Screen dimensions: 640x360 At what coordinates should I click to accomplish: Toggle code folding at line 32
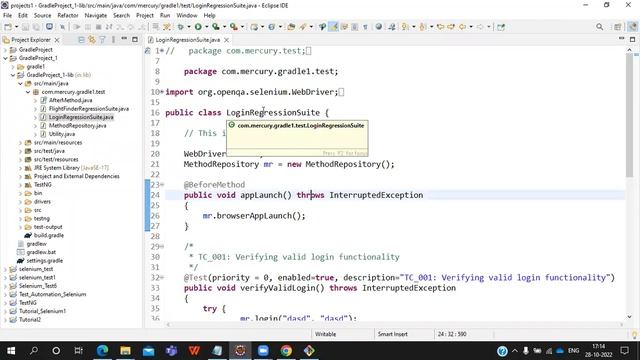point(162,278)
